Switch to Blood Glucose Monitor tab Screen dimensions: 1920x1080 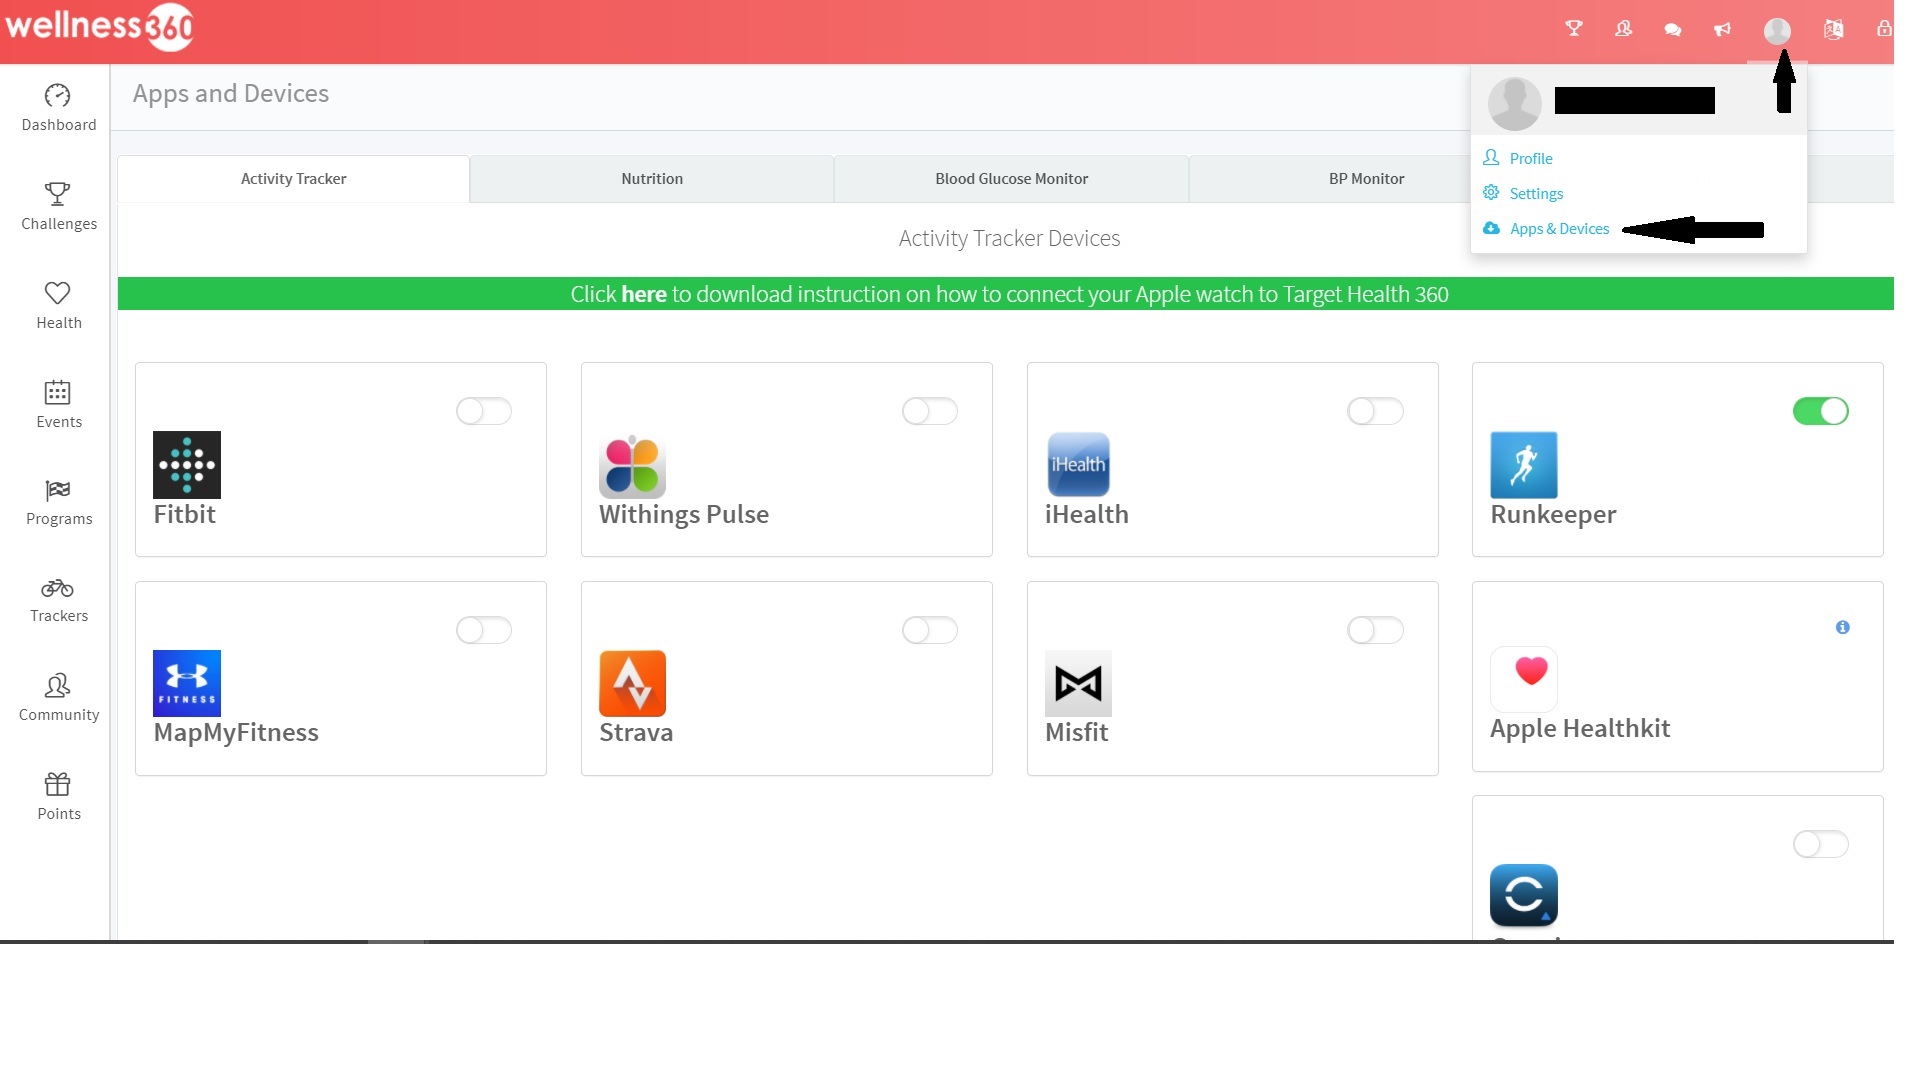pos(1011,179)
